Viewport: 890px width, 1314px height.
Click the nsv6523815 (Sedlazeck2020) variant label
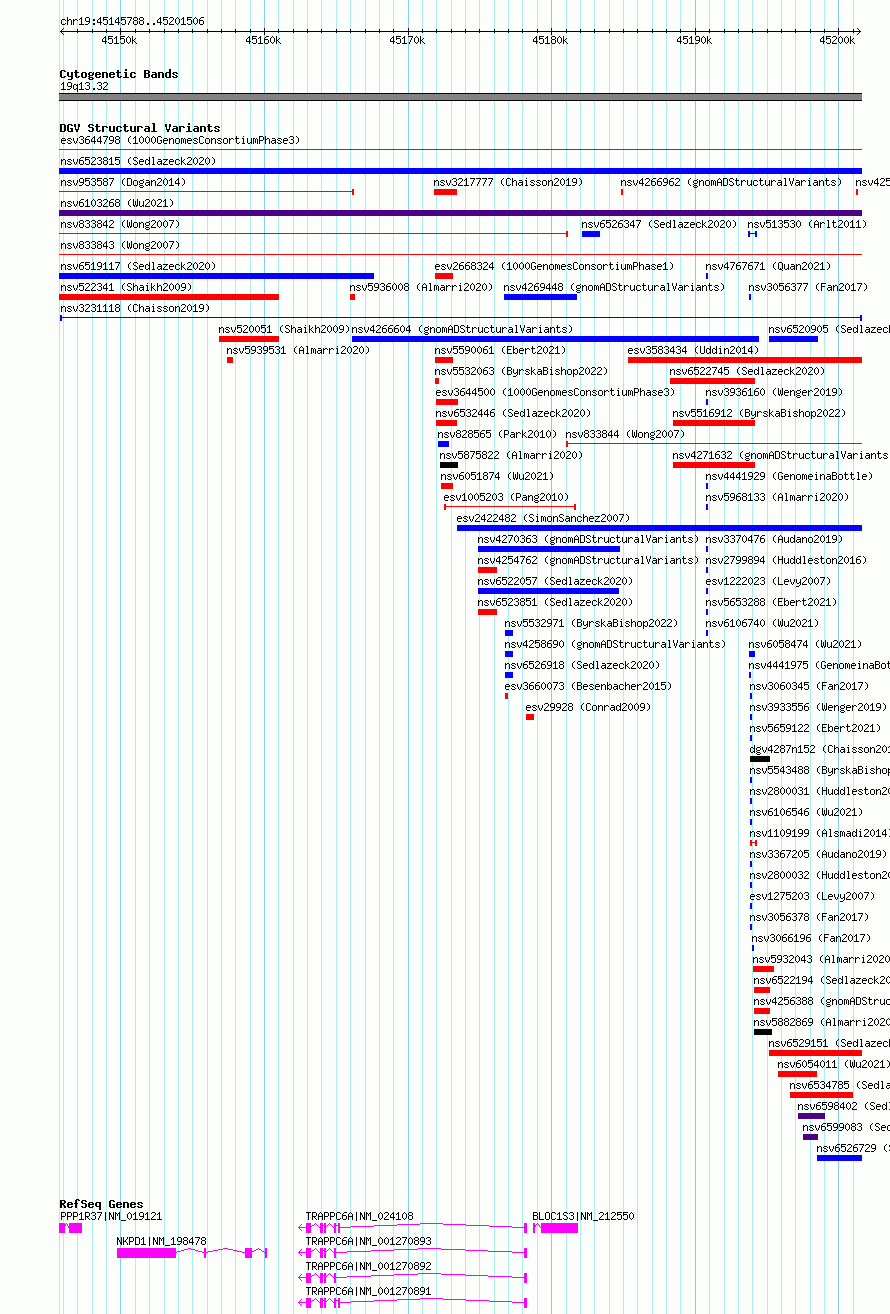[x=138, y=161]
